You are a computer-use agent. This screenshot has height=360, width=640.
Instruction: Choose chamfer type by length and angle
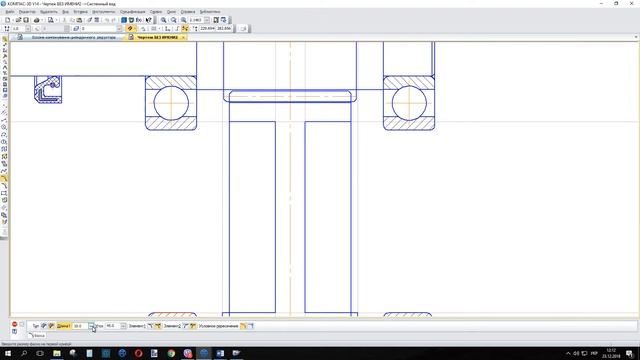(51, 326)
